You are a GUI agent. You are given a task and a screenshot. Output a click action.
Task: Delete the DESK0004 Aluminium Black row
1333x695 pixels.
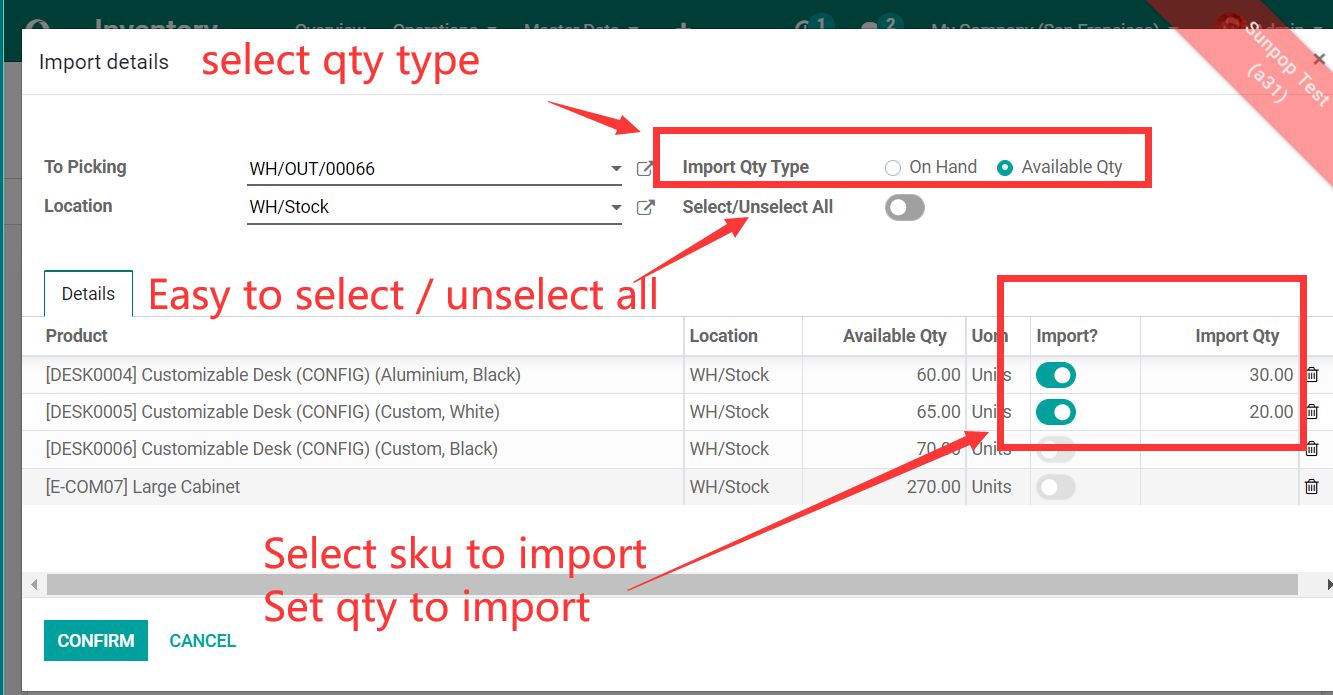(1312, 375)
